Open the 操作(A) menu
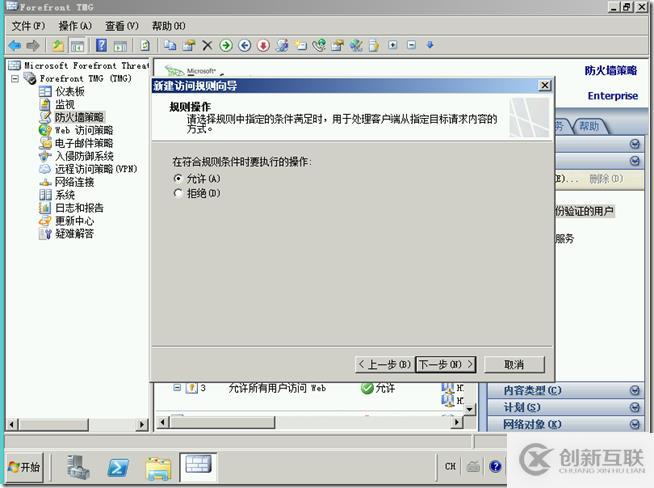Screen dimensions: 654x488 click(x=75, y=26)
